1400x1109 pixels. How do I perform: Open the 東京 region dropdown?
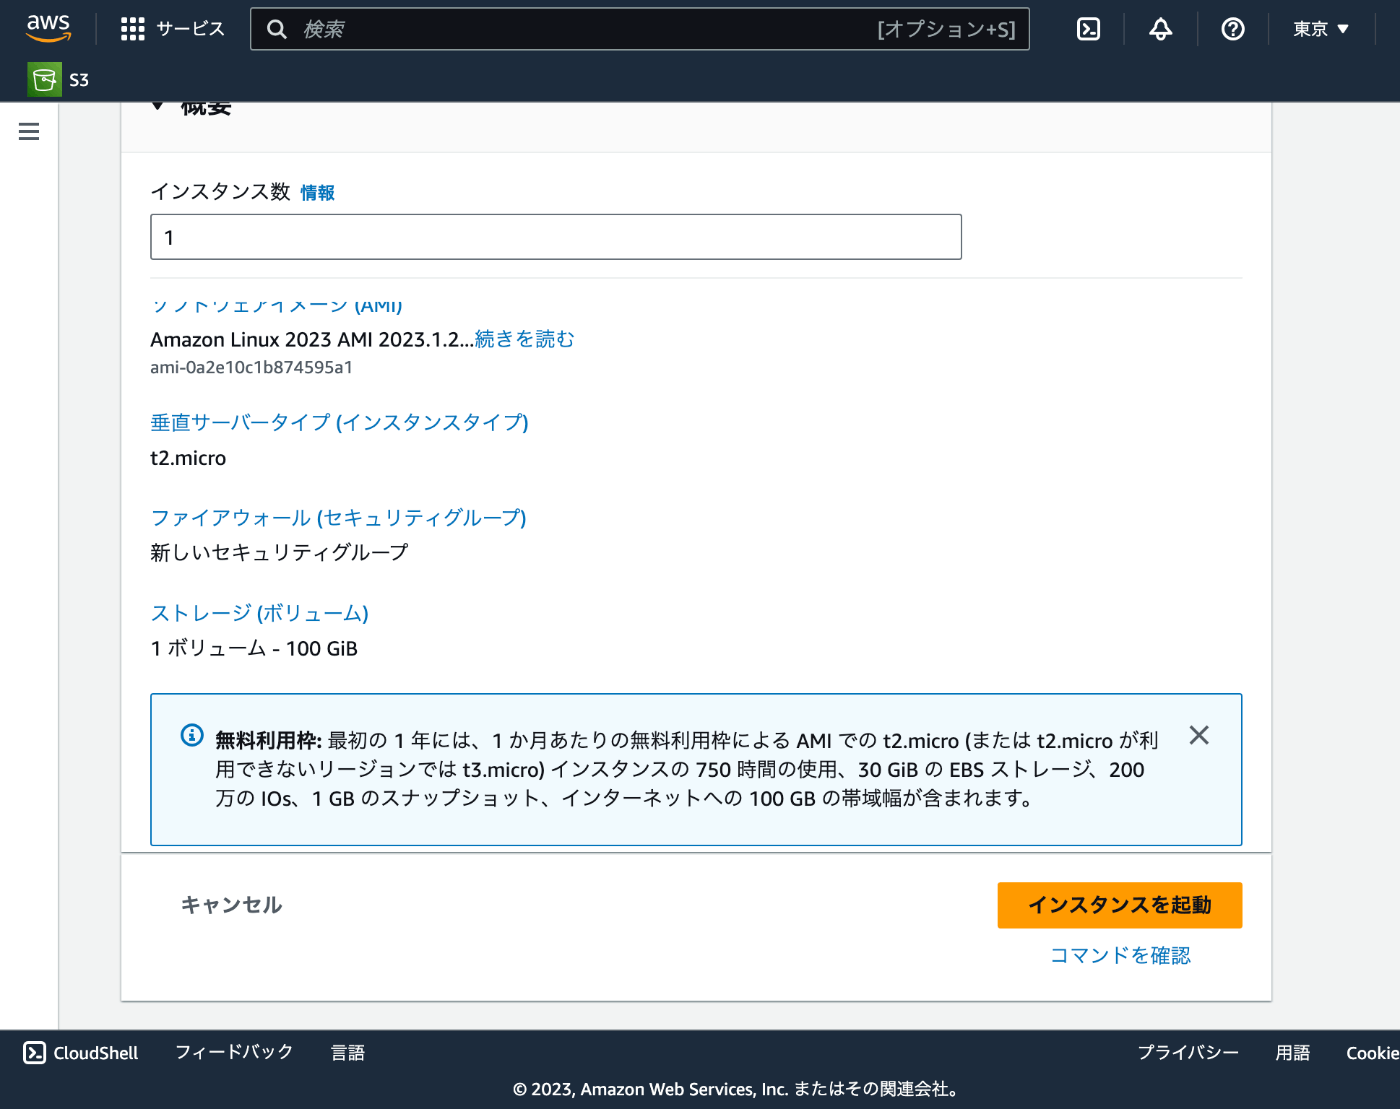1321,29
